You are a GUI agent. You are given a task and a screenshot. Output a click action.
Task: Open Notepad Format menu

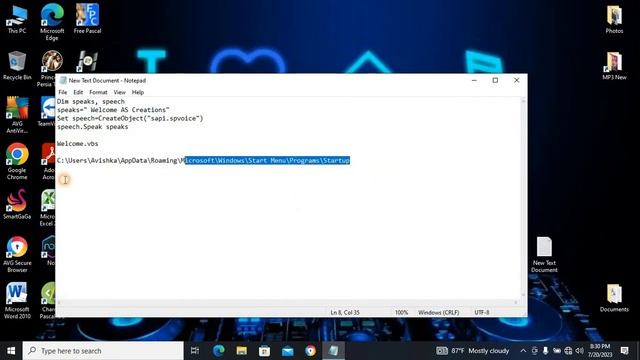98,92
